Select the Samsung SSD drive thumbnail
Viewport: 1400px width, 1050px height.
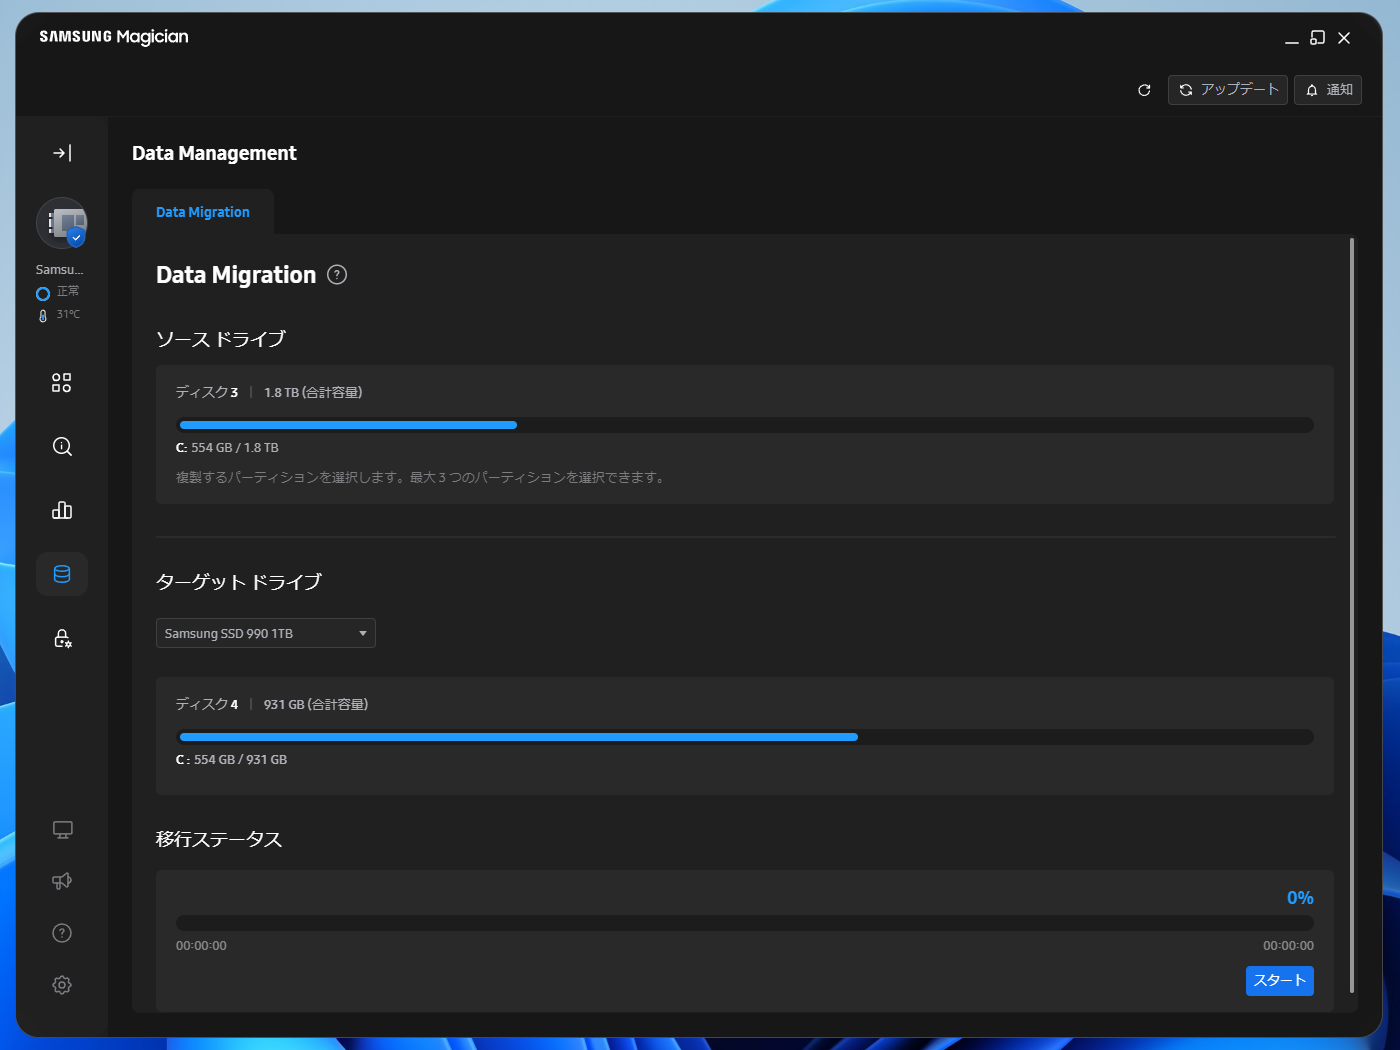tap(62, 223)
